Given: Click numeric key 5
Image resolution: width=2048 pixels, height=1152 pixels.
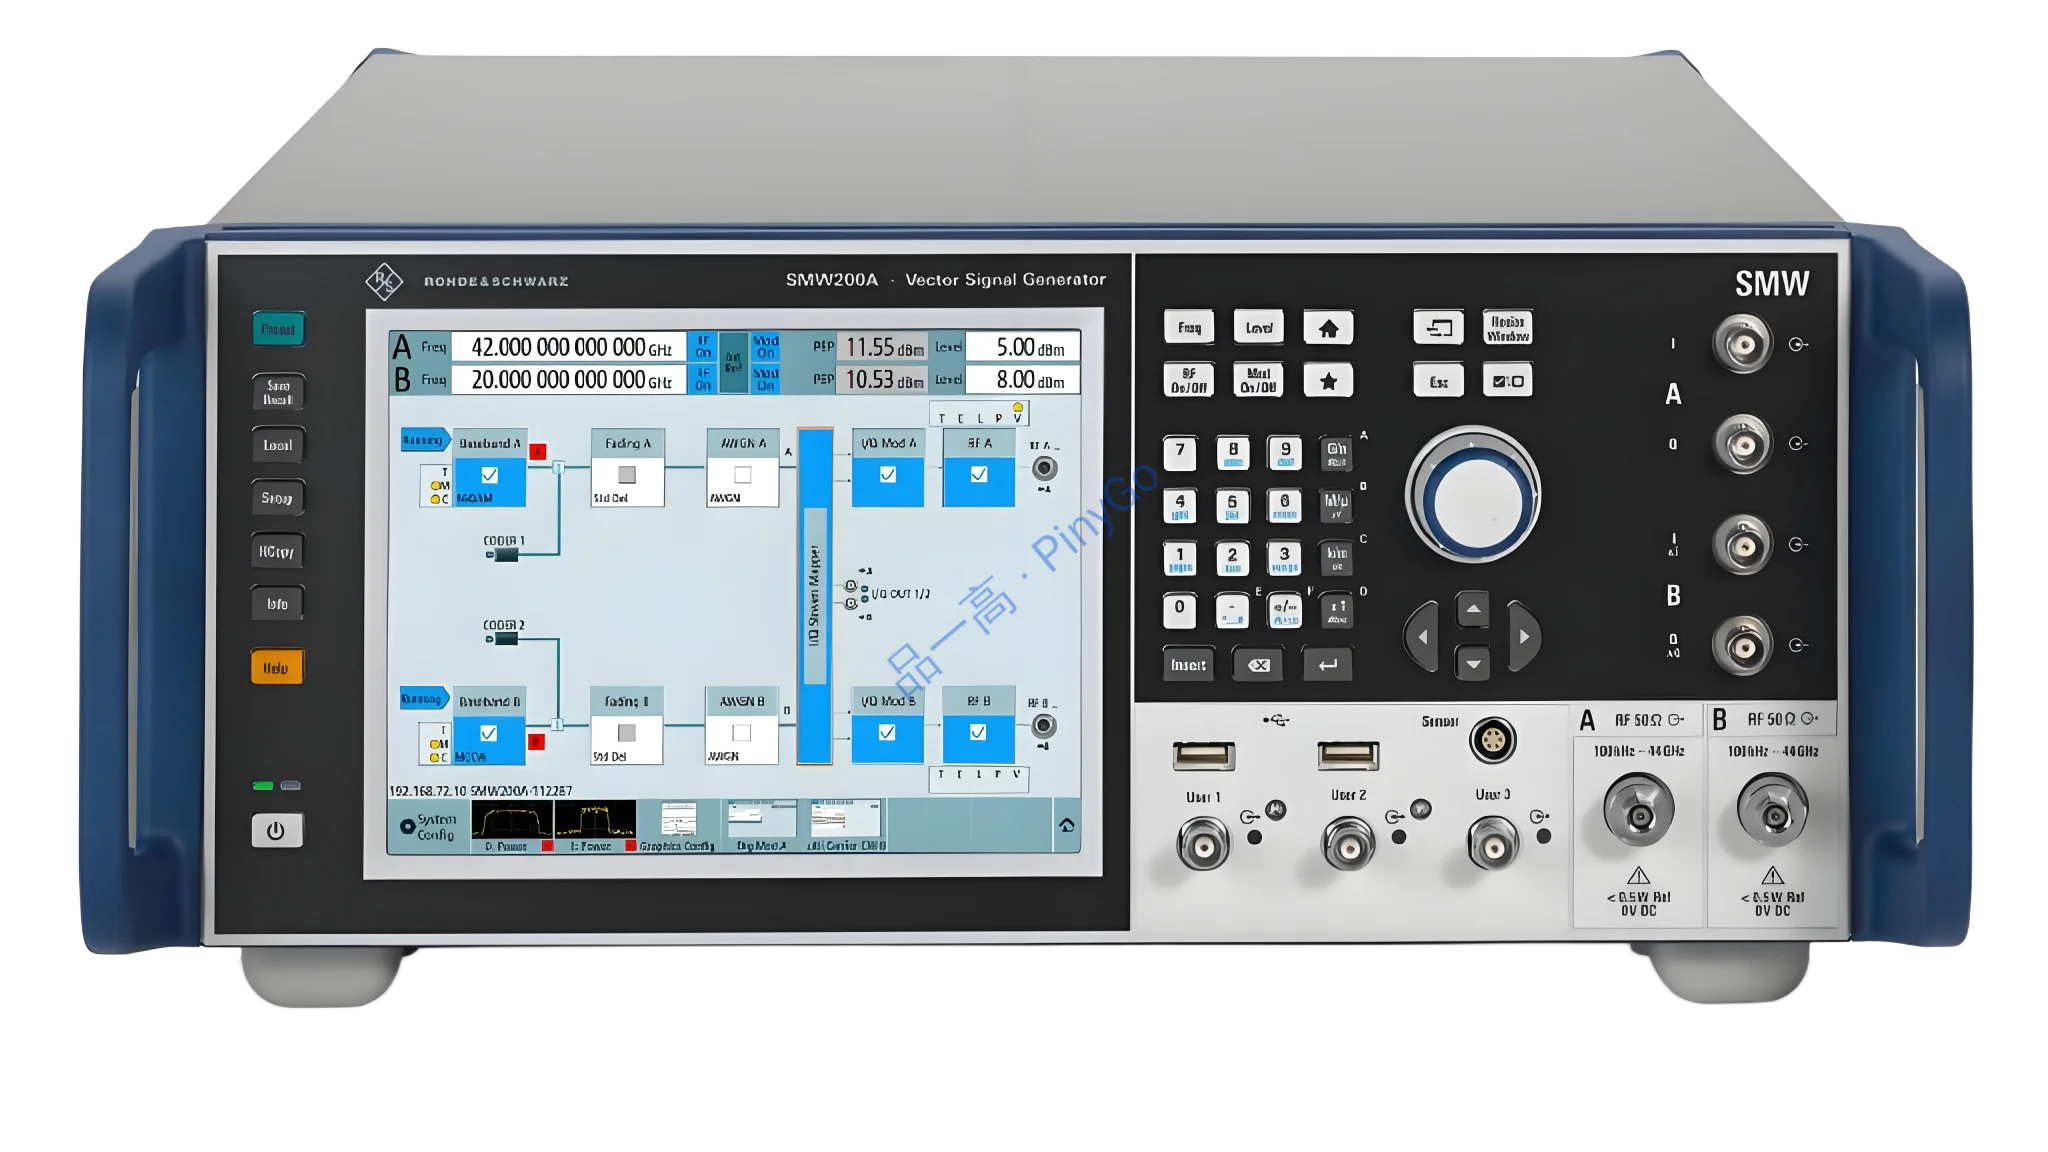Looking at the screenshot, I should pyautogui.click(x=1232, y=505).
